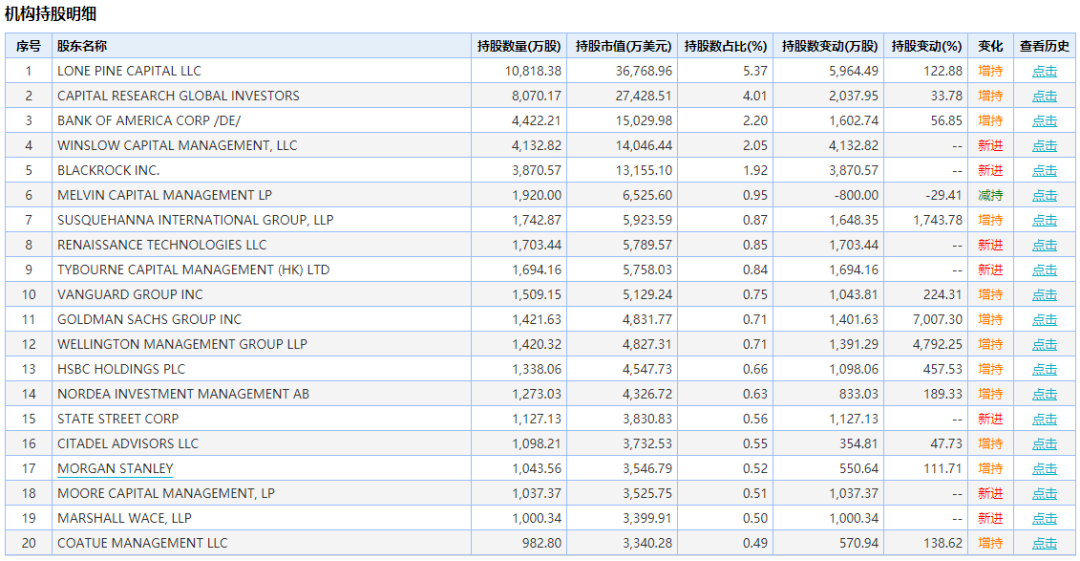Viewport: 1080px width, 561px height.
Task: Click 点击 for HSBC HOLDINGS PLC
Action: click(1044, 369)
